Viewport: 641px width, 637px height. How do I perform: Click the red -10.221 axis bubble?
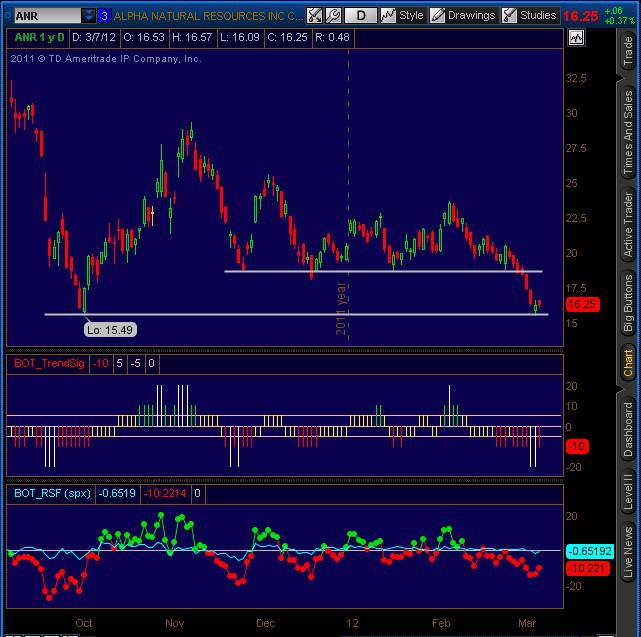(587, 568)
